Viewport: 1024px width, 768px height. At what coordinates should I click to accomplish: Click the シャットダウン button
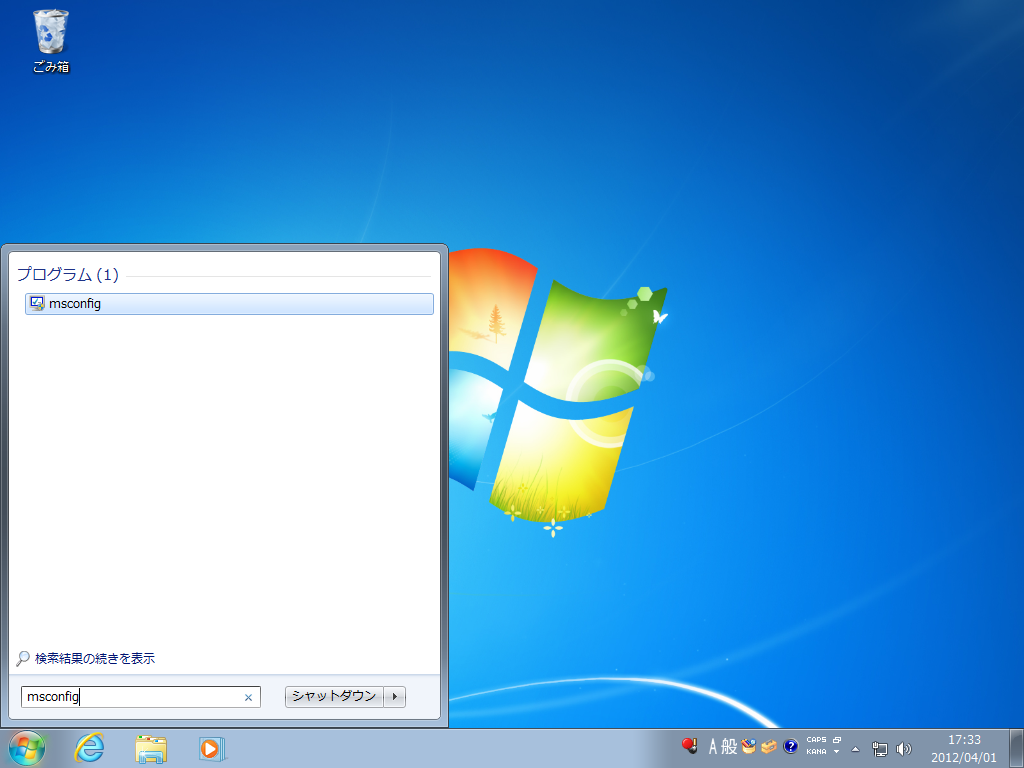coord(334,697)
